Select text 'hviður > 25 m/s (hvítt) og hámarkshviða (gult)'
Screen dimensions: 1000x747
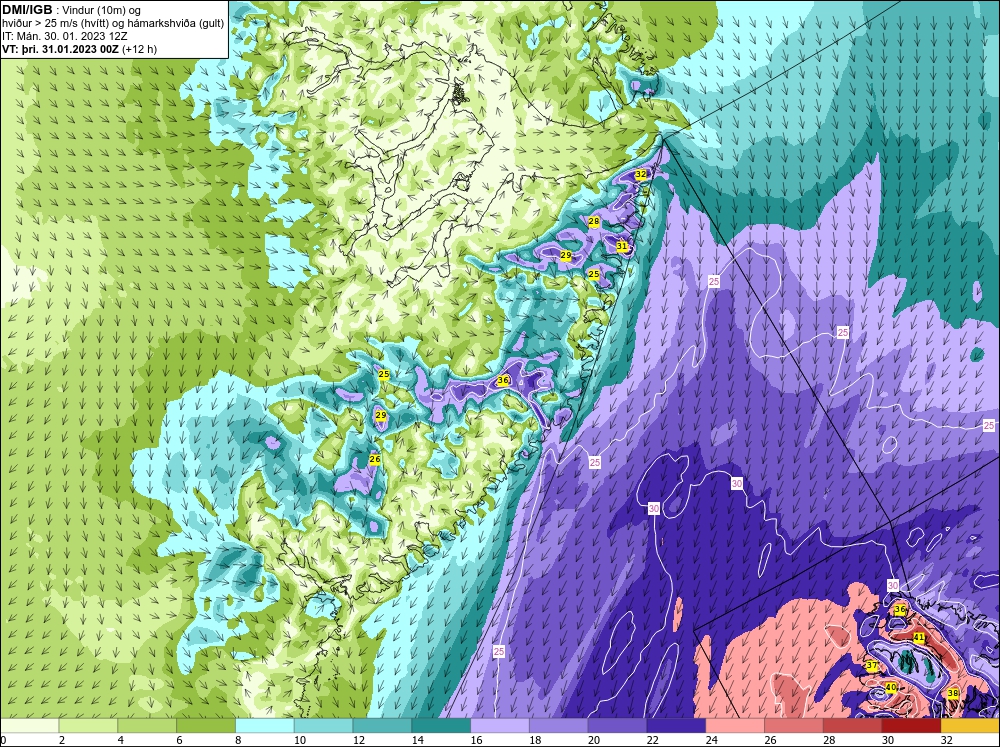tap(114, 23)
